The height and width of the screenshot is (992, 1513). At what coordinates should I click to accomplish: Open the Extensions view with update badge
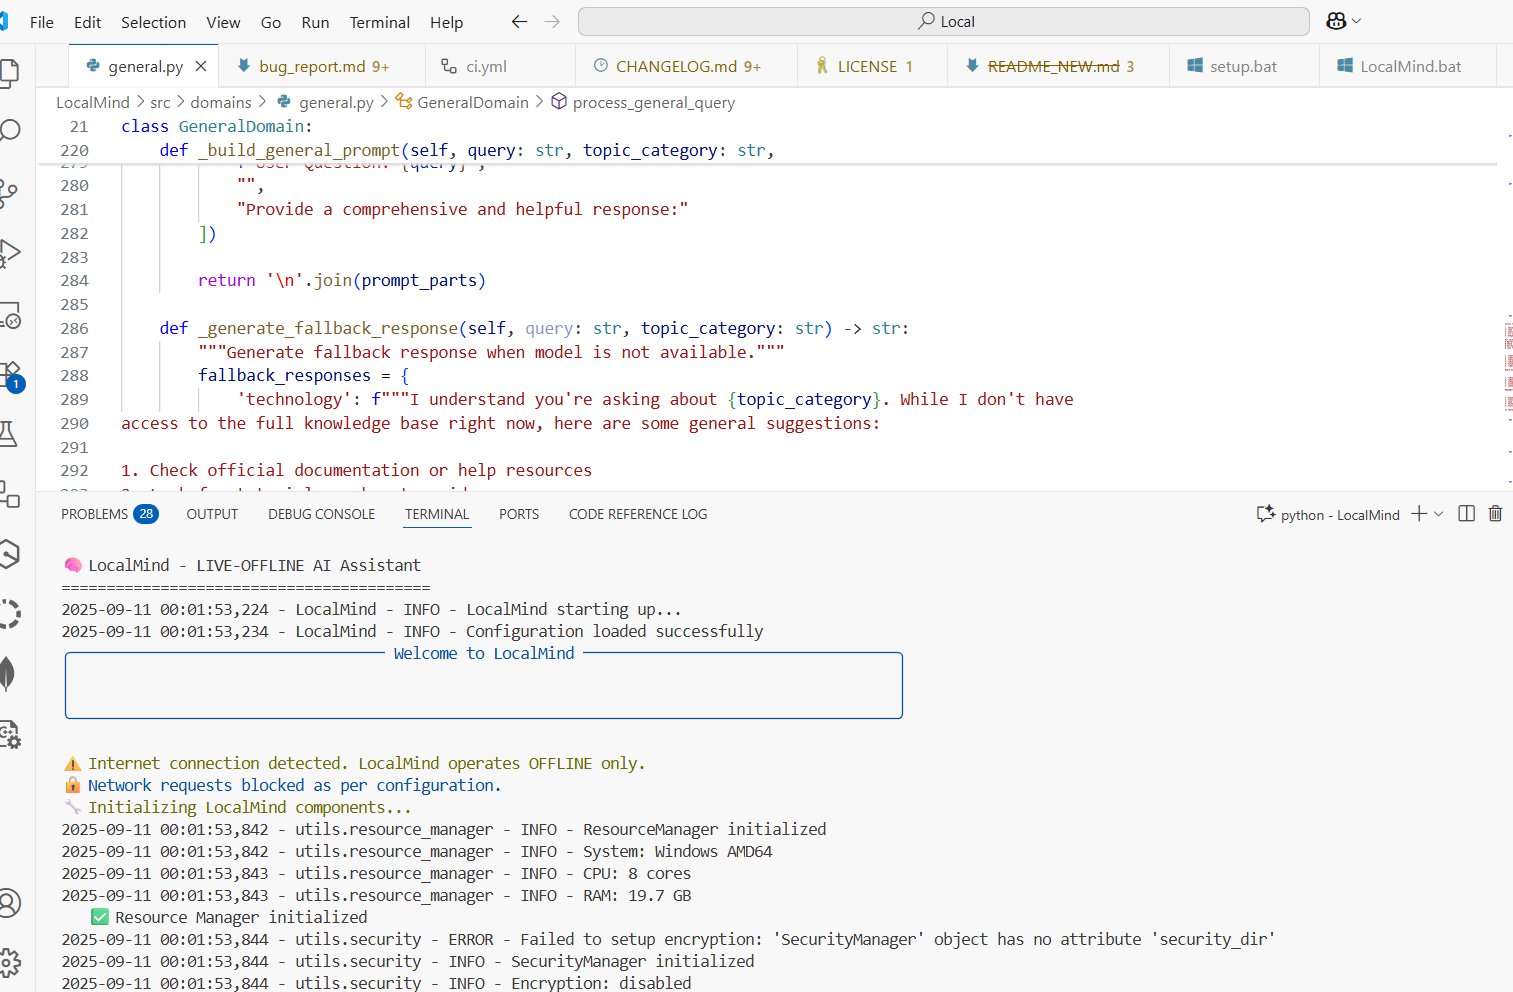coord(10,376)
